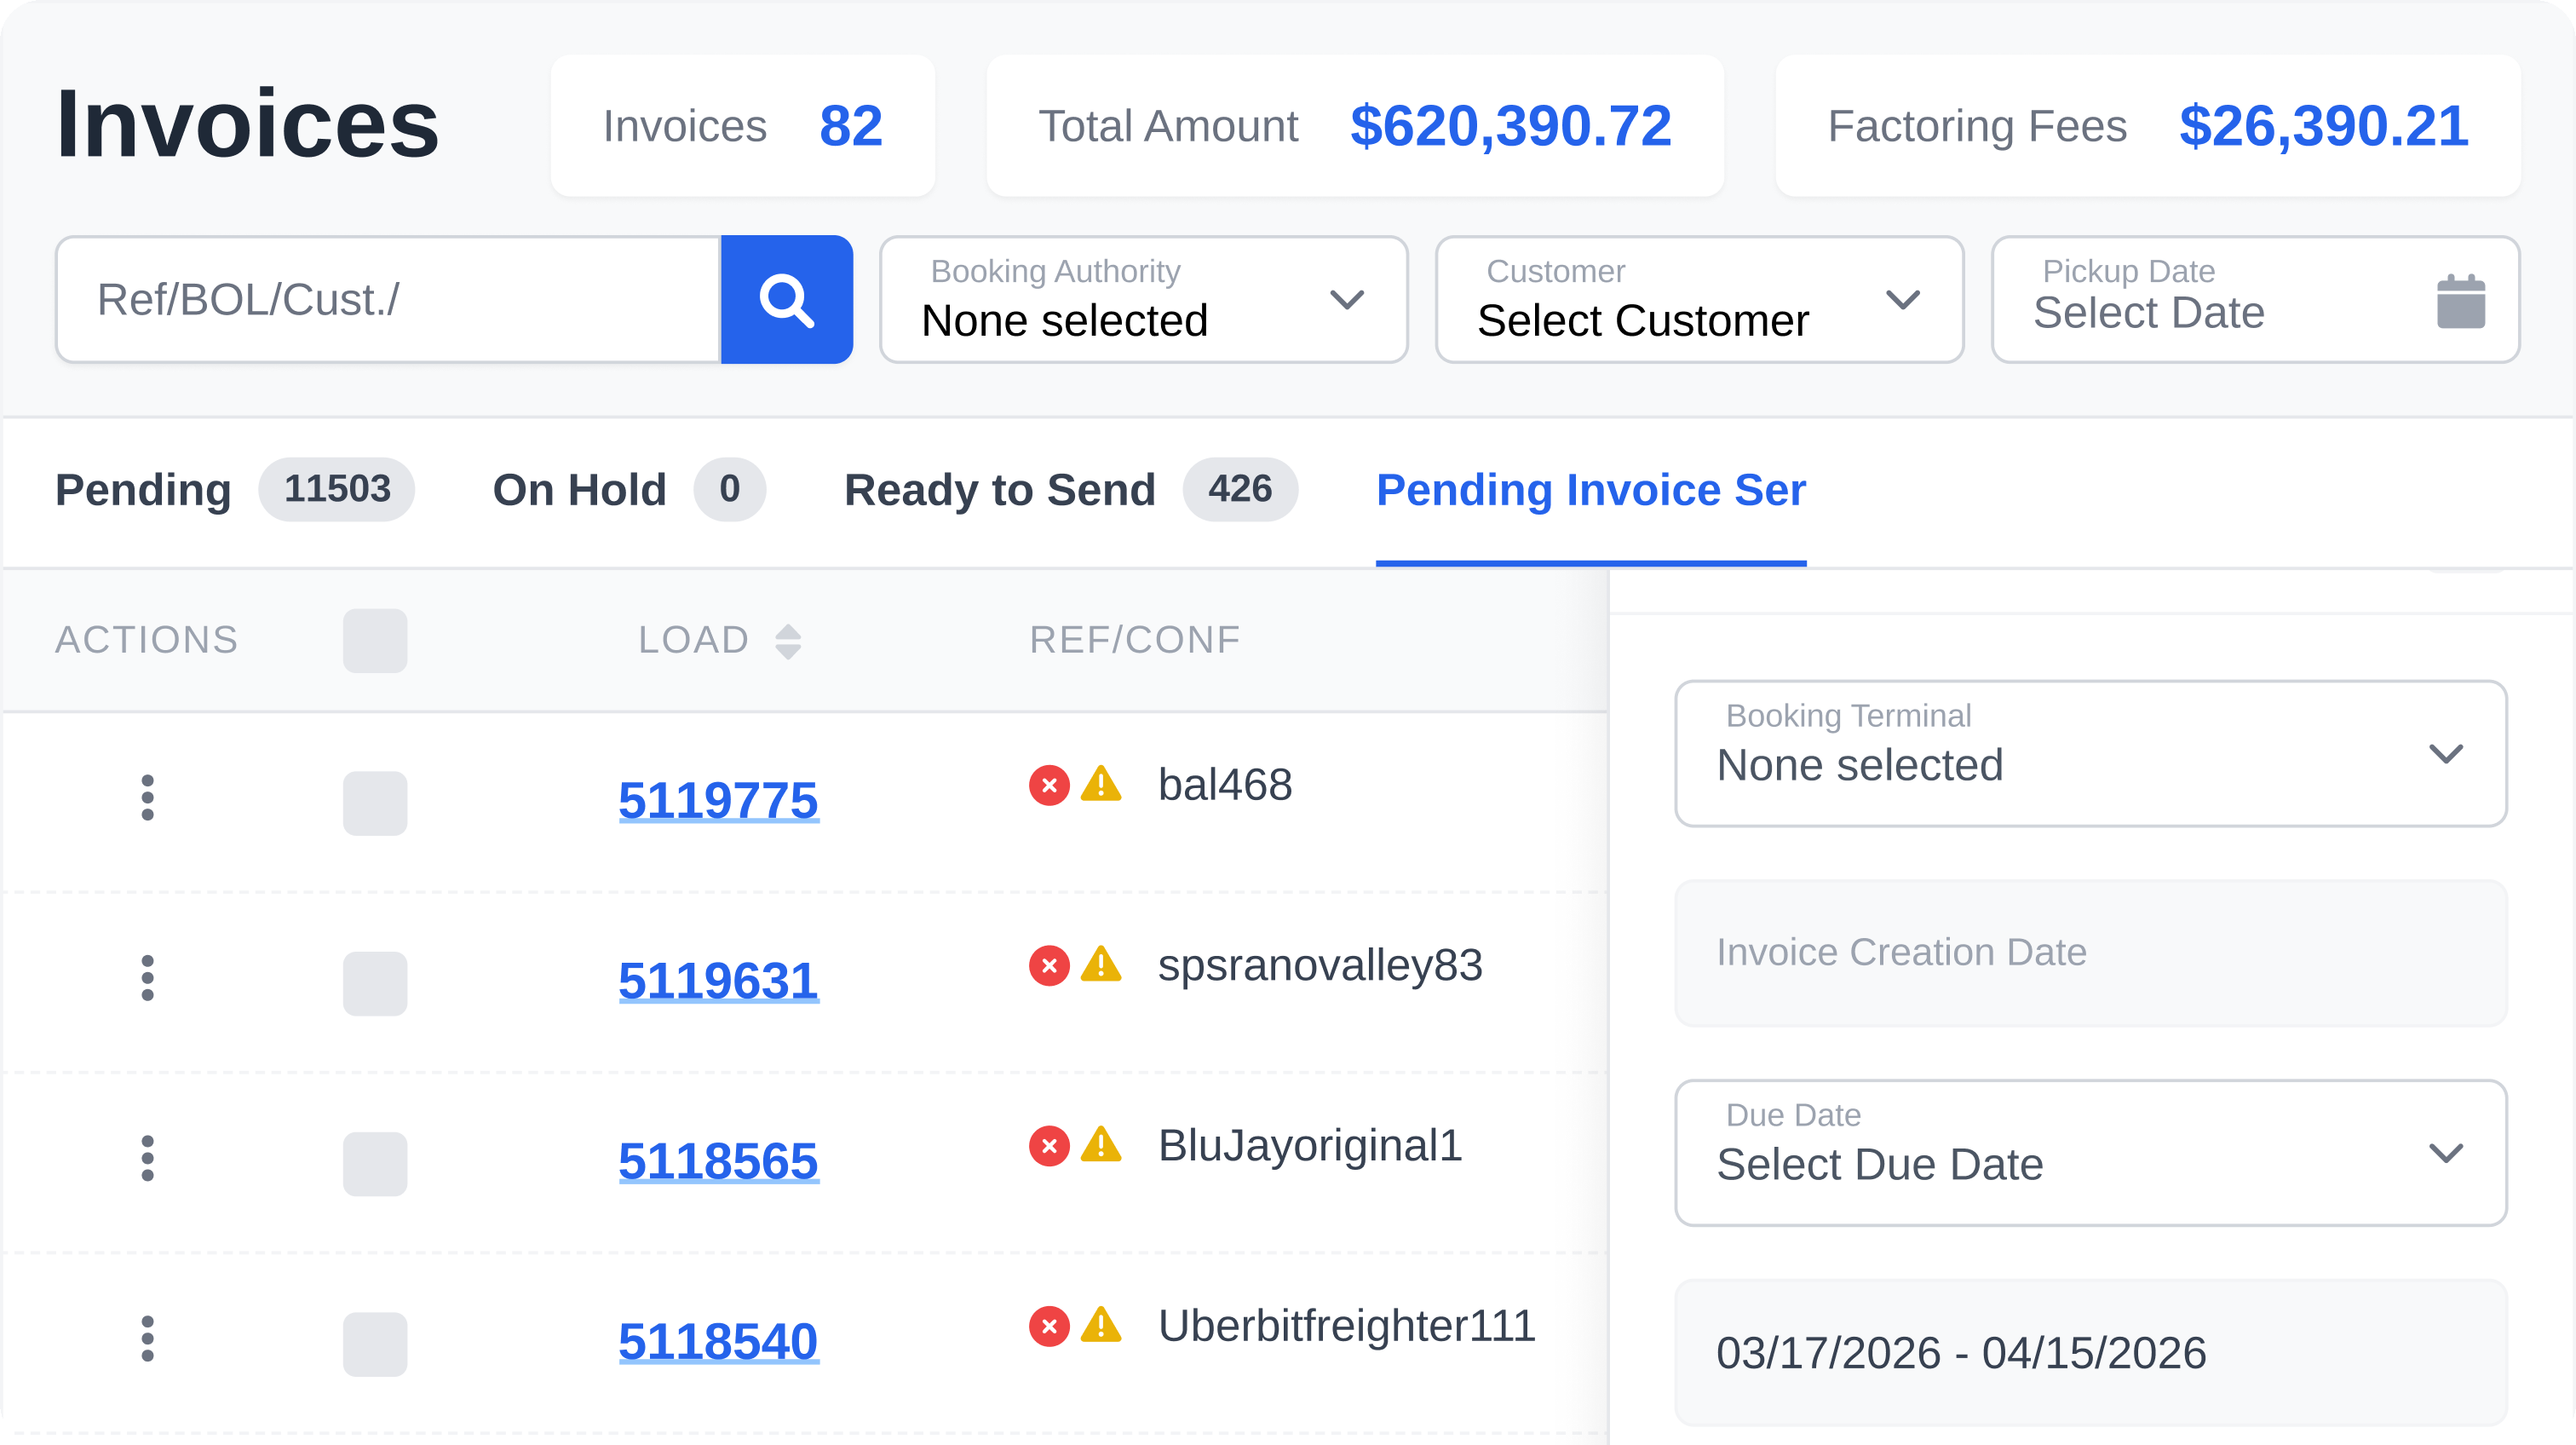2576x1445 pixels.
Task: Open load link 5119631
Action: [x=718, y=980]
